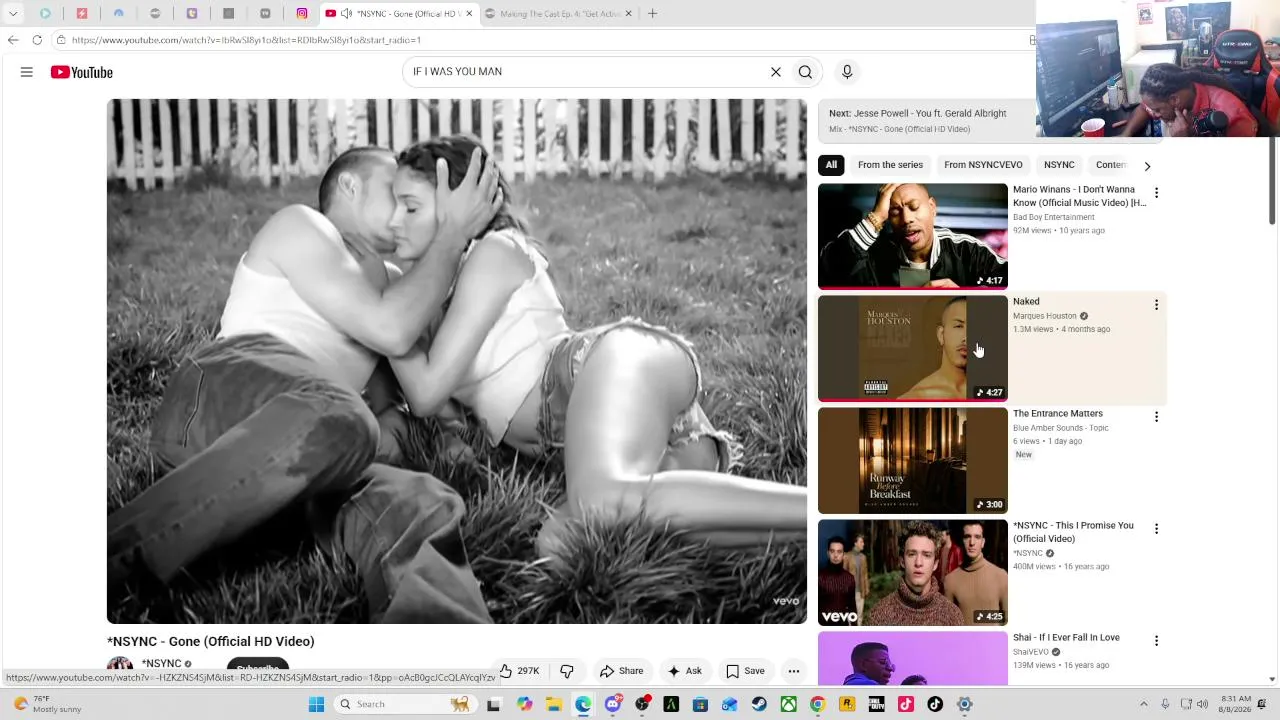Close the Making The Cast tab
1280x720 pixels.
coord(629,14)
